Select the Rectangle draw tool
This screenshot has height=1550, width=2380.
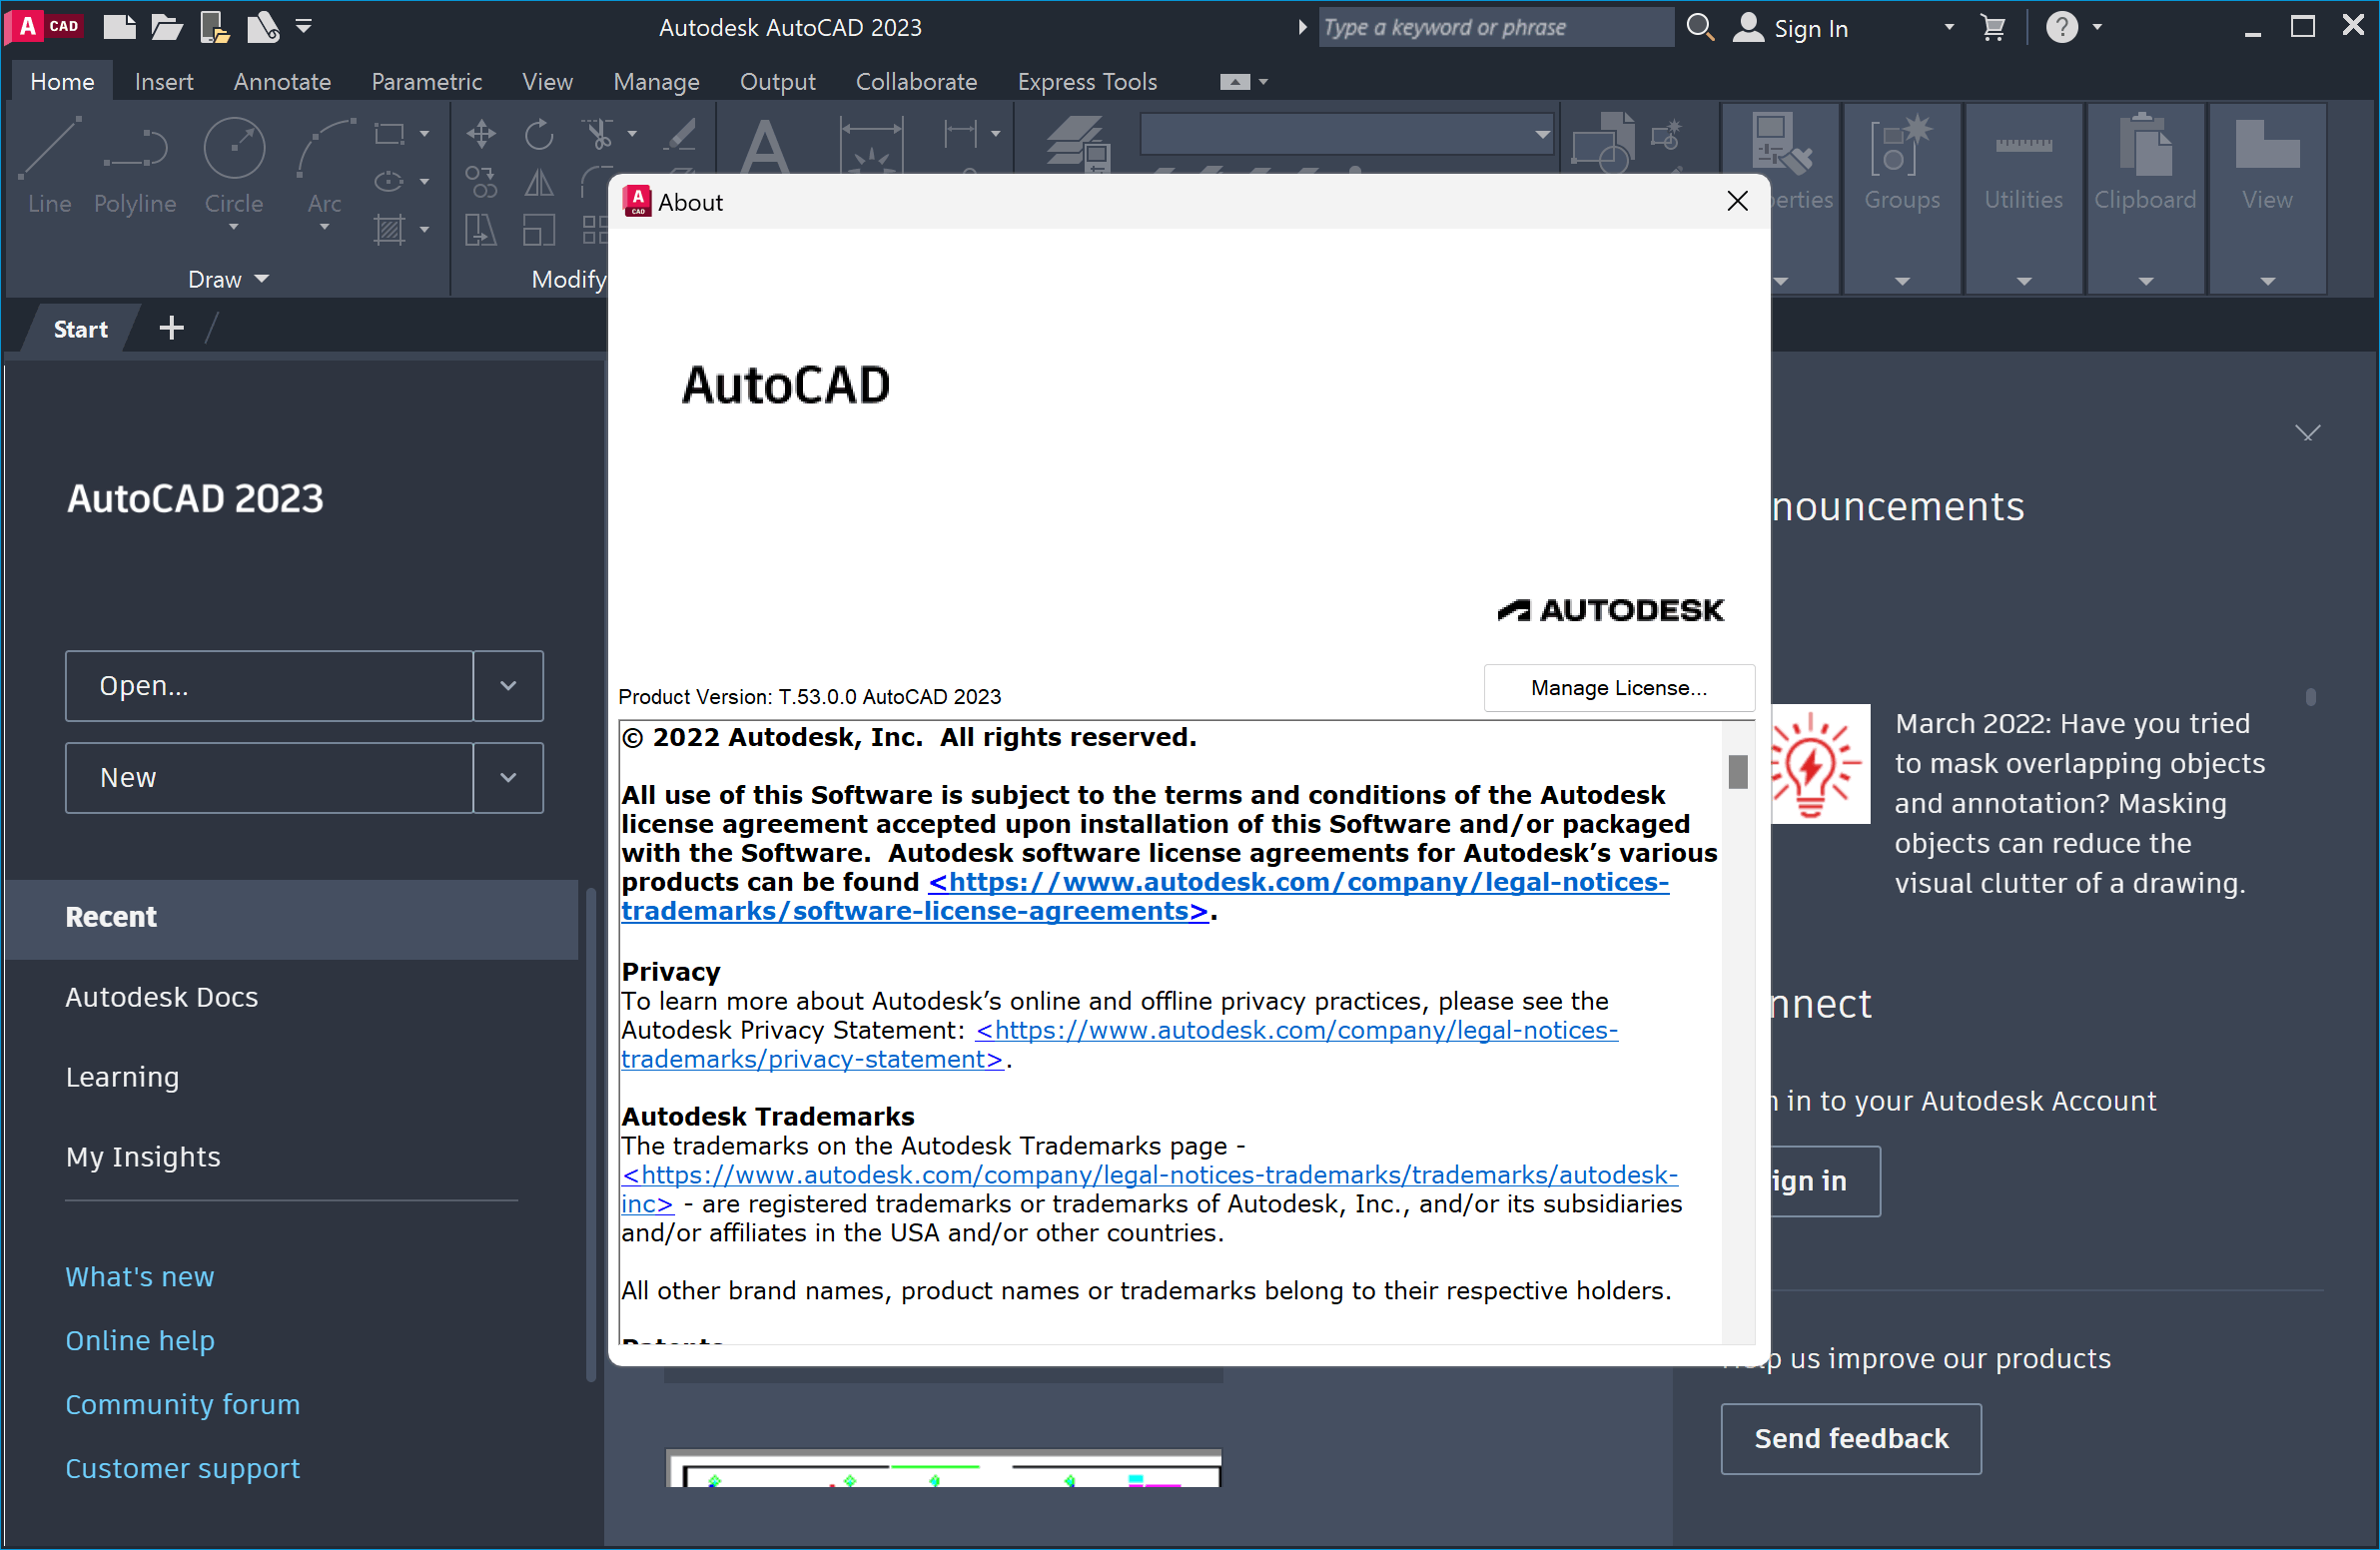(x=389, y=133)
